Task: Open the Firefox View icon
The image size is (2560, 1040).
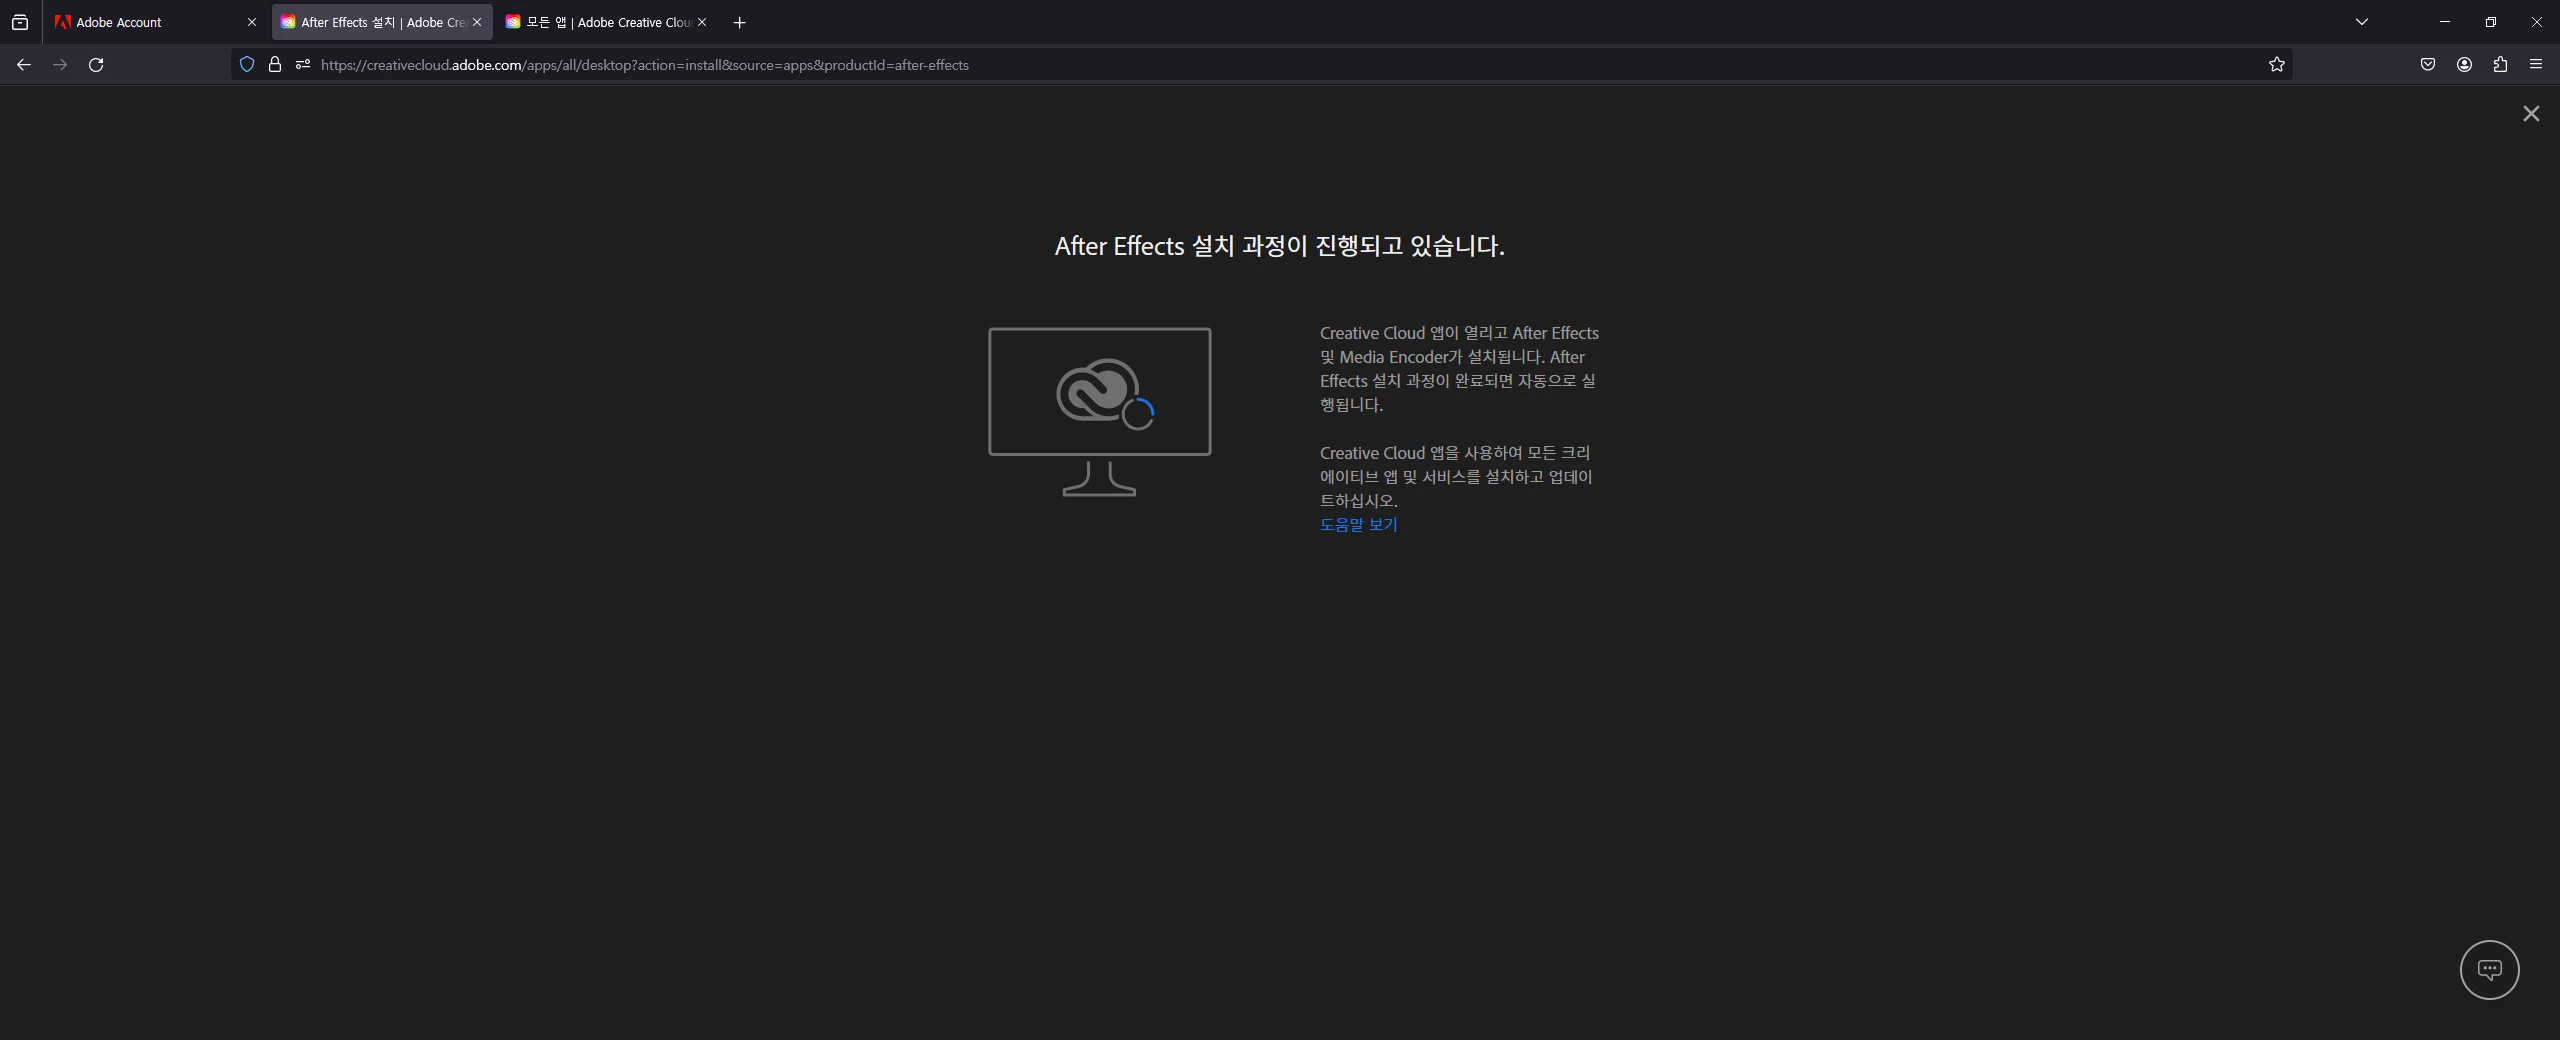Action: tap(20, 22)
